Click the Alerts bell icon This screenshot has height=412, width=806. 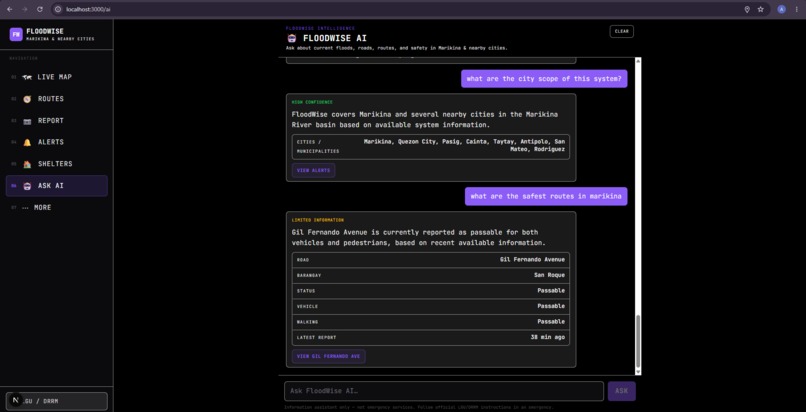[x=27, y=142]
